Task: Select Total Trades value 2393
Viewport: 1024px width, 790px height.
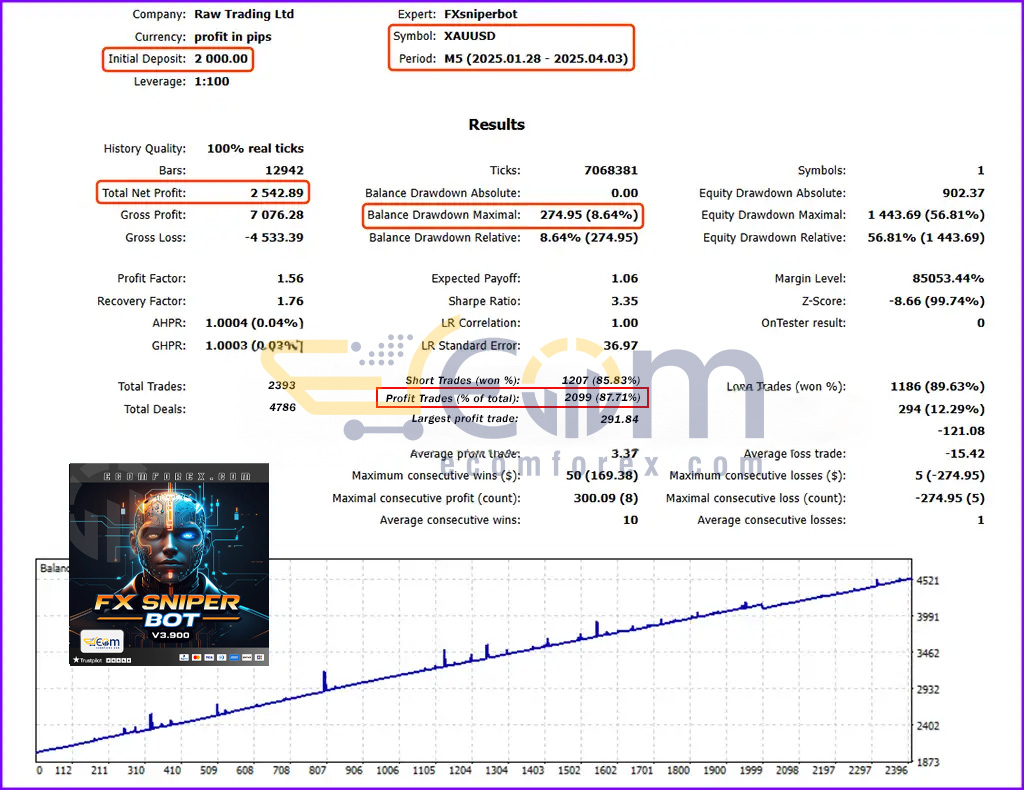Action: click(281, 385)
